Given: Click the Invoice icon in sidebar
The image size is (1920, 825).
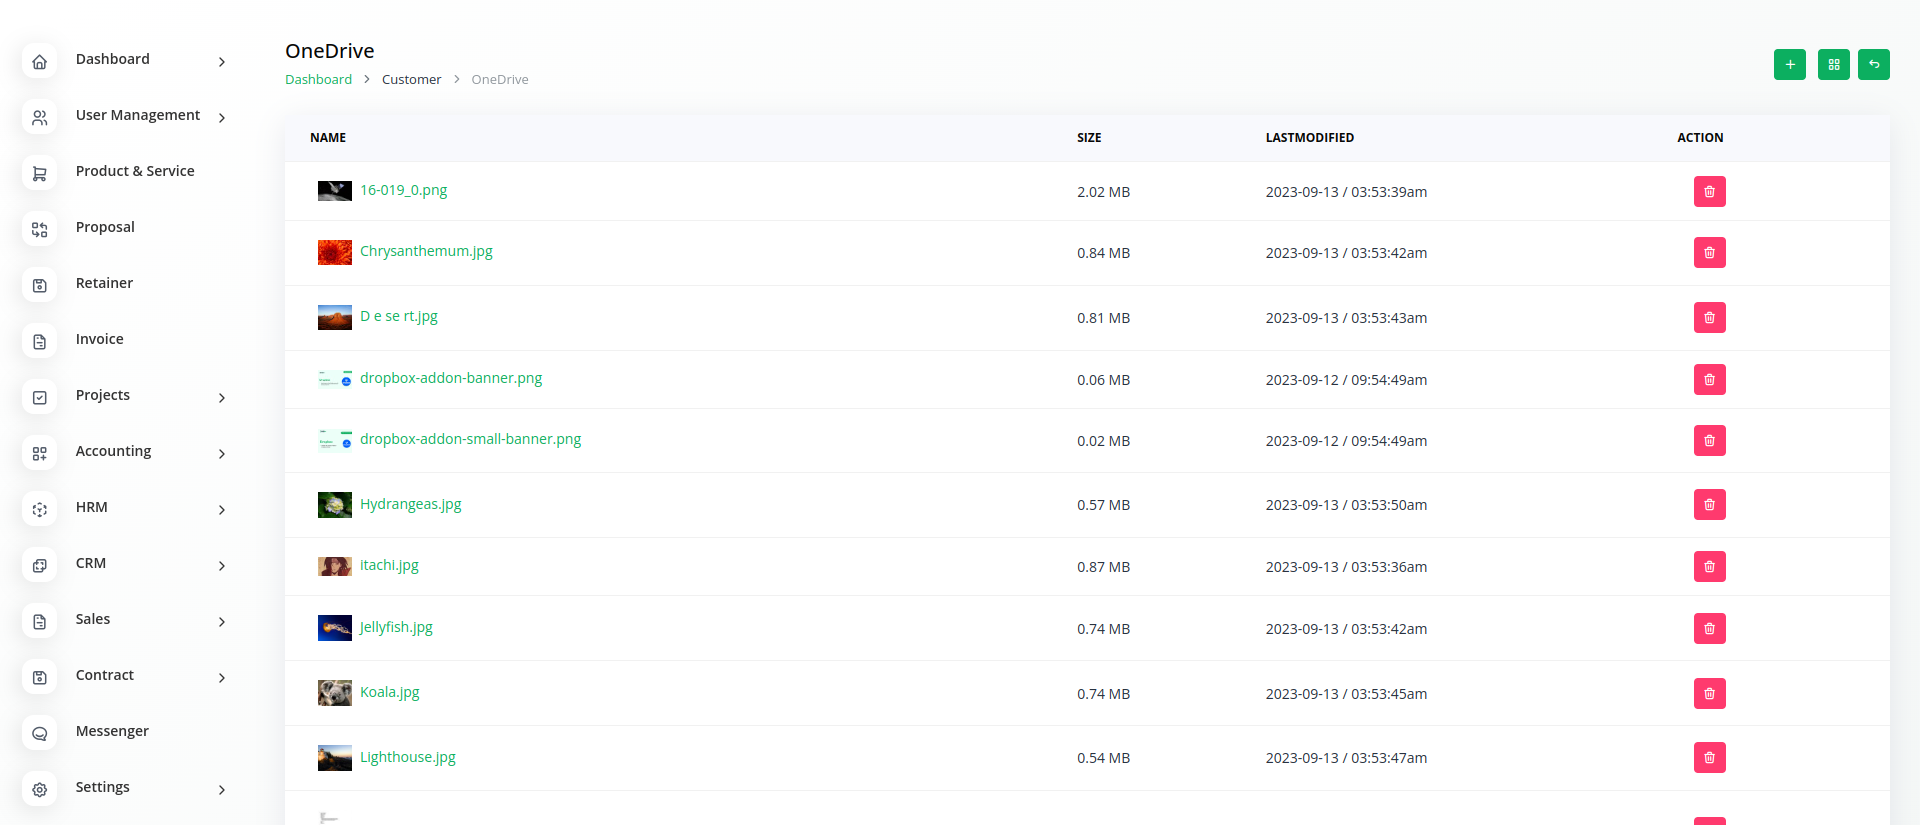Looking at the screenshot, I should [x=40, y=342].
